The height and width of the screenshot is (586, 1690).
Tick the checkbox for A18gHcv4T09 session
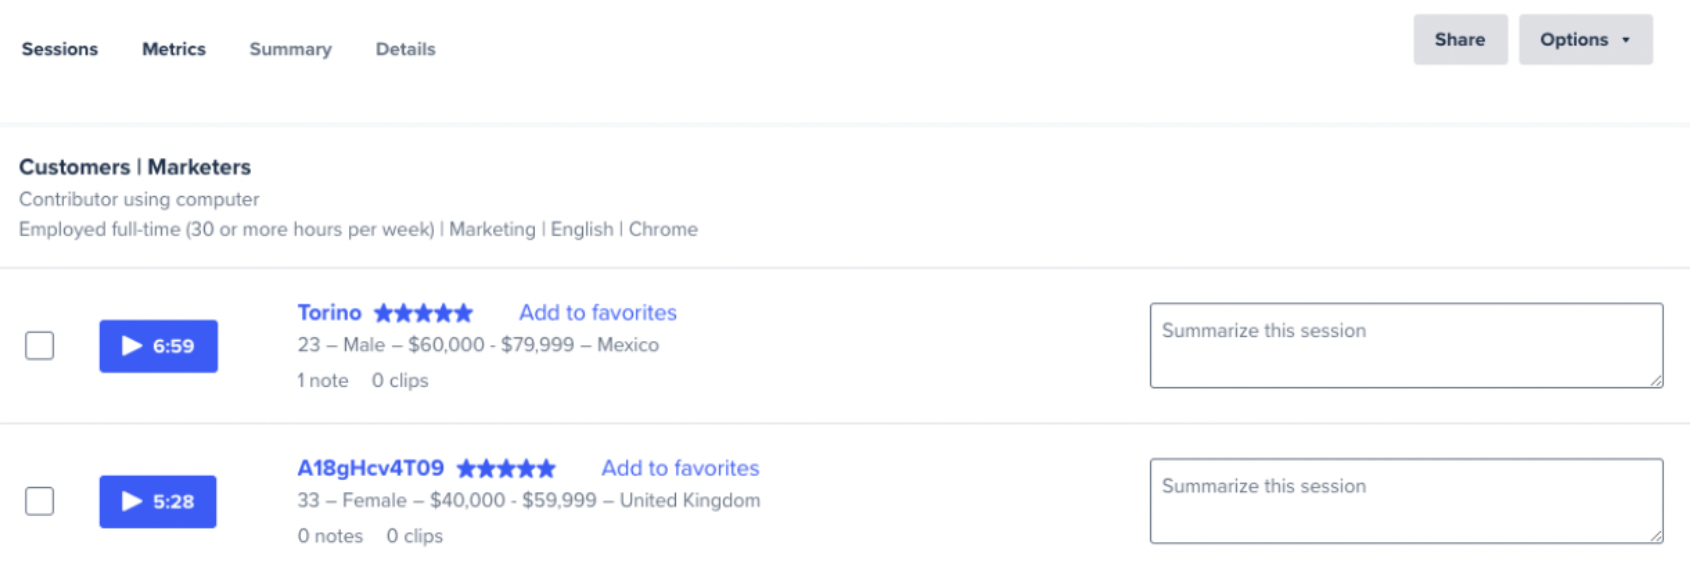(40, 501)
